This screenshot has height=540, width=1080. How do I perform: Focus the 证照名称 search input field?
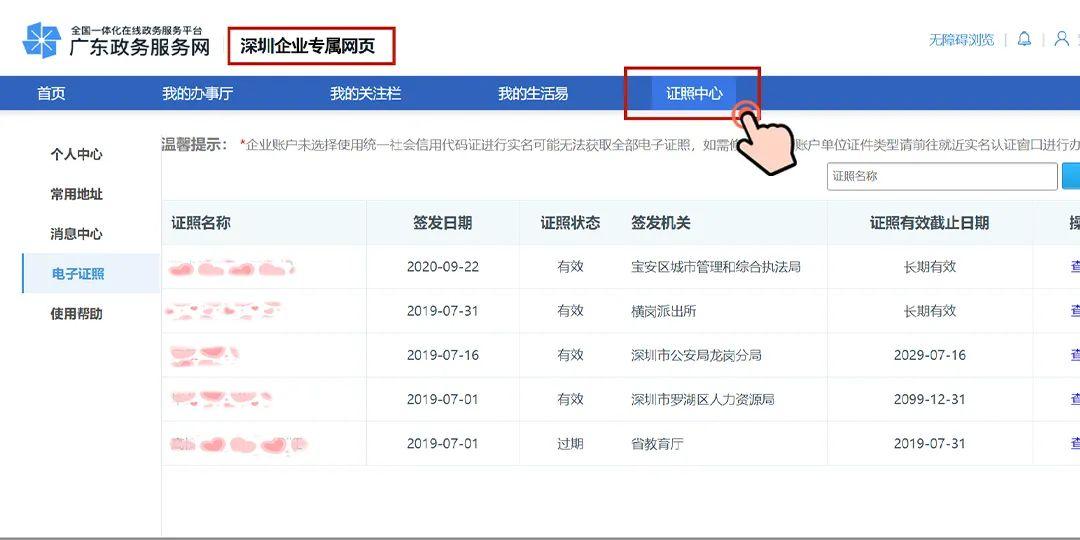941,176
